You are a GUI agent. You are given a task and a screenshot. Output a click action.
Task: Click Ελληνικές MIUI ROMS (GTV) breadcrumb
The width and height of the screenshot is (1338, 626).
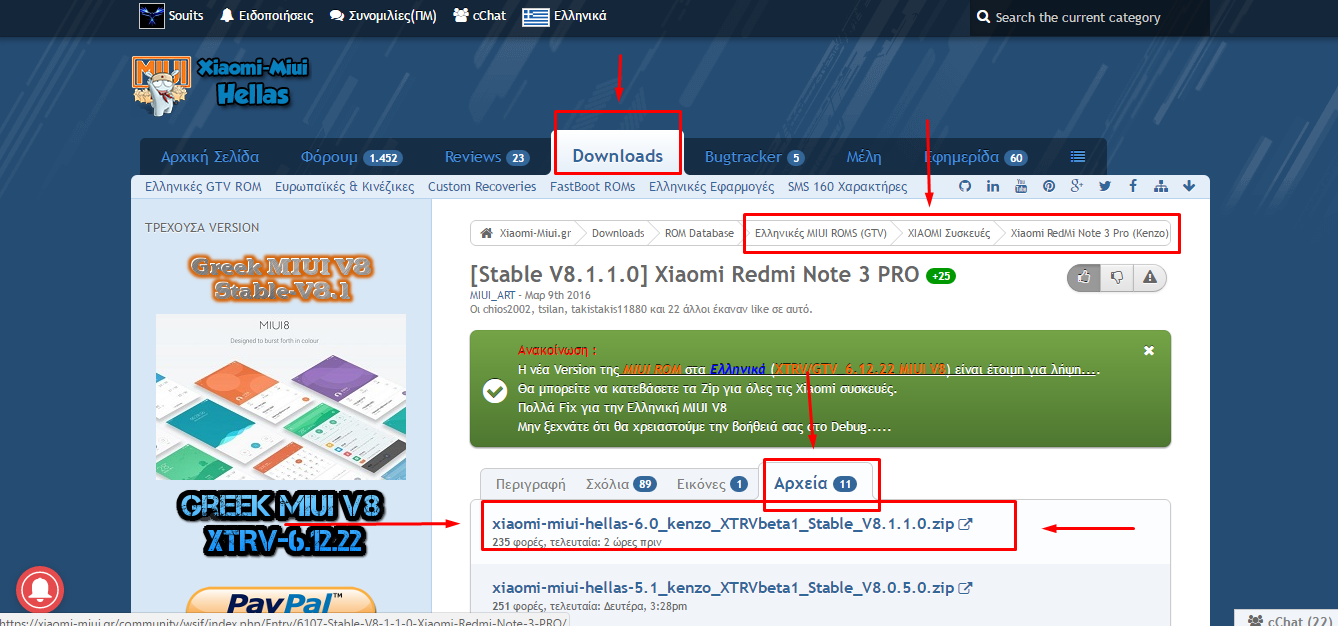coord(821,233)
